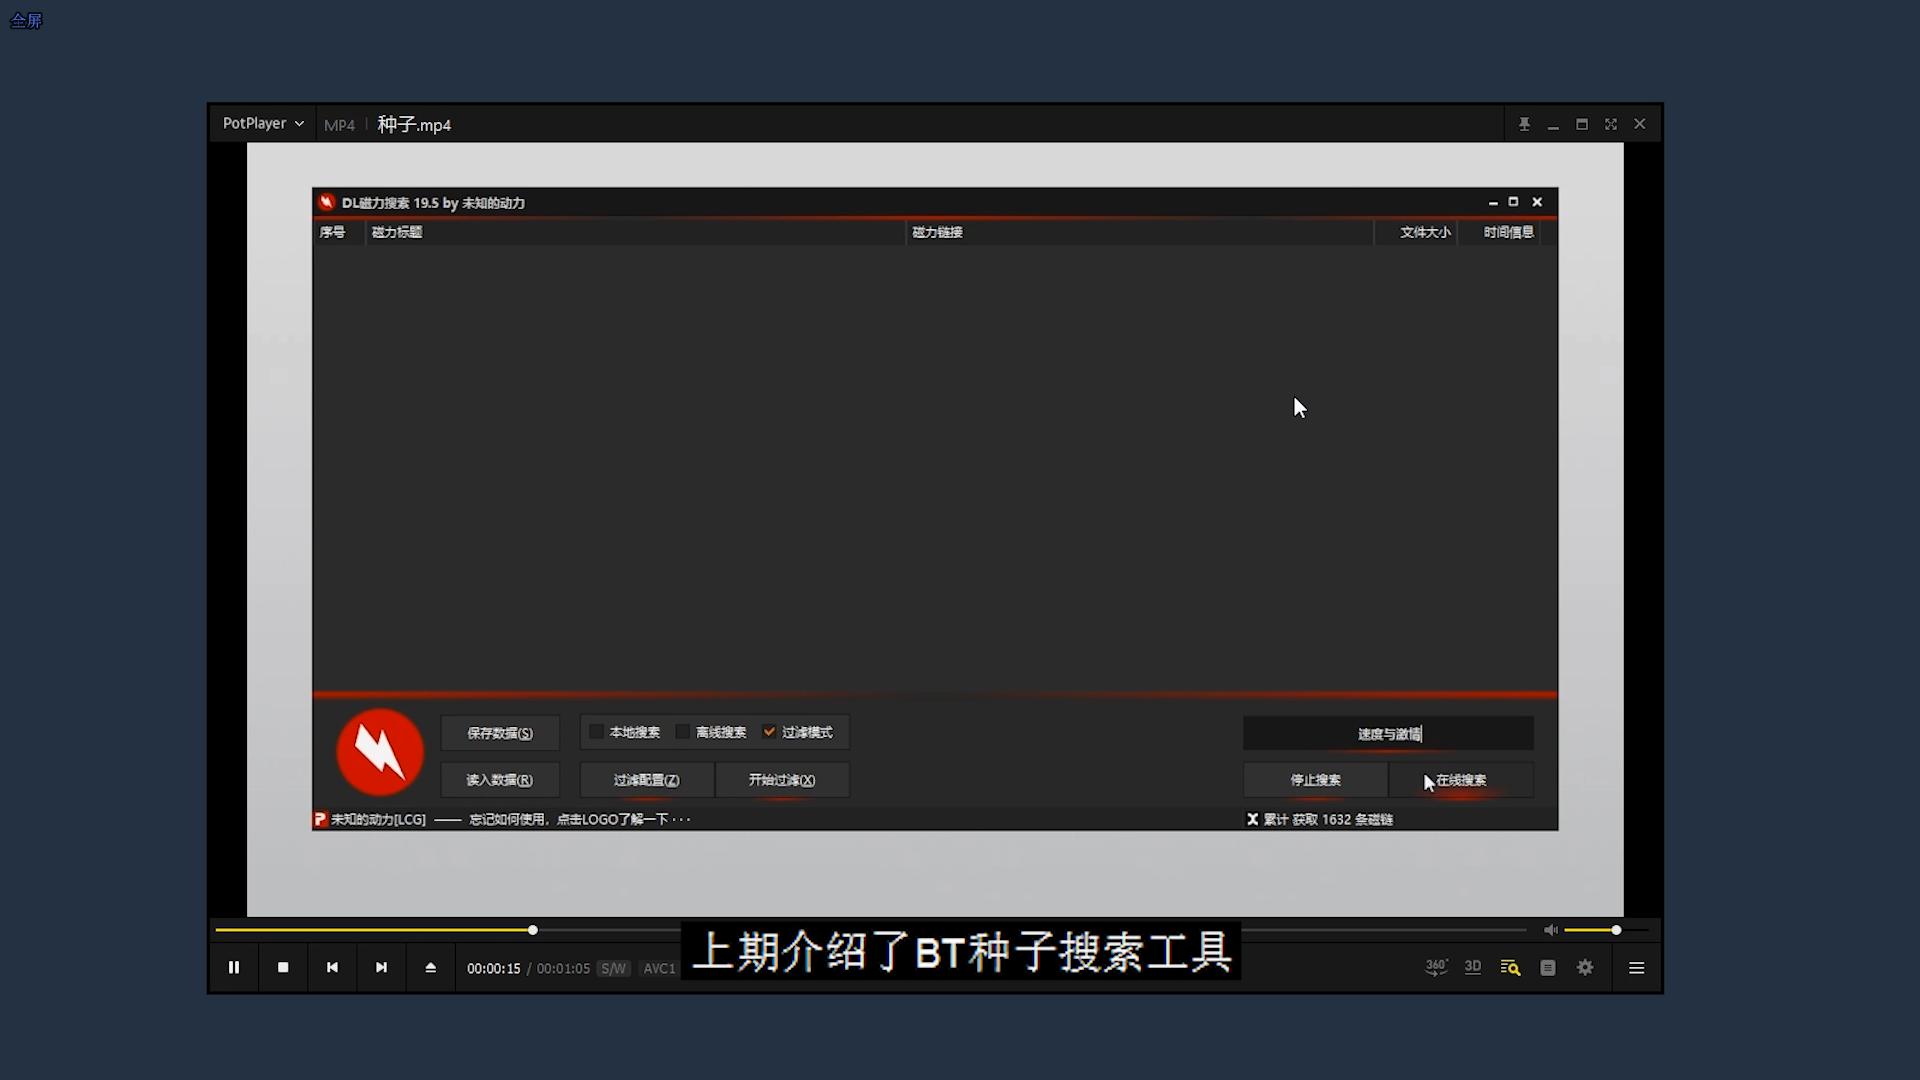Image resolution: width=1920 pixels, height=1080 pixels.
Task: Adjust the volume slider
Action: click(x=1616, y=930)
